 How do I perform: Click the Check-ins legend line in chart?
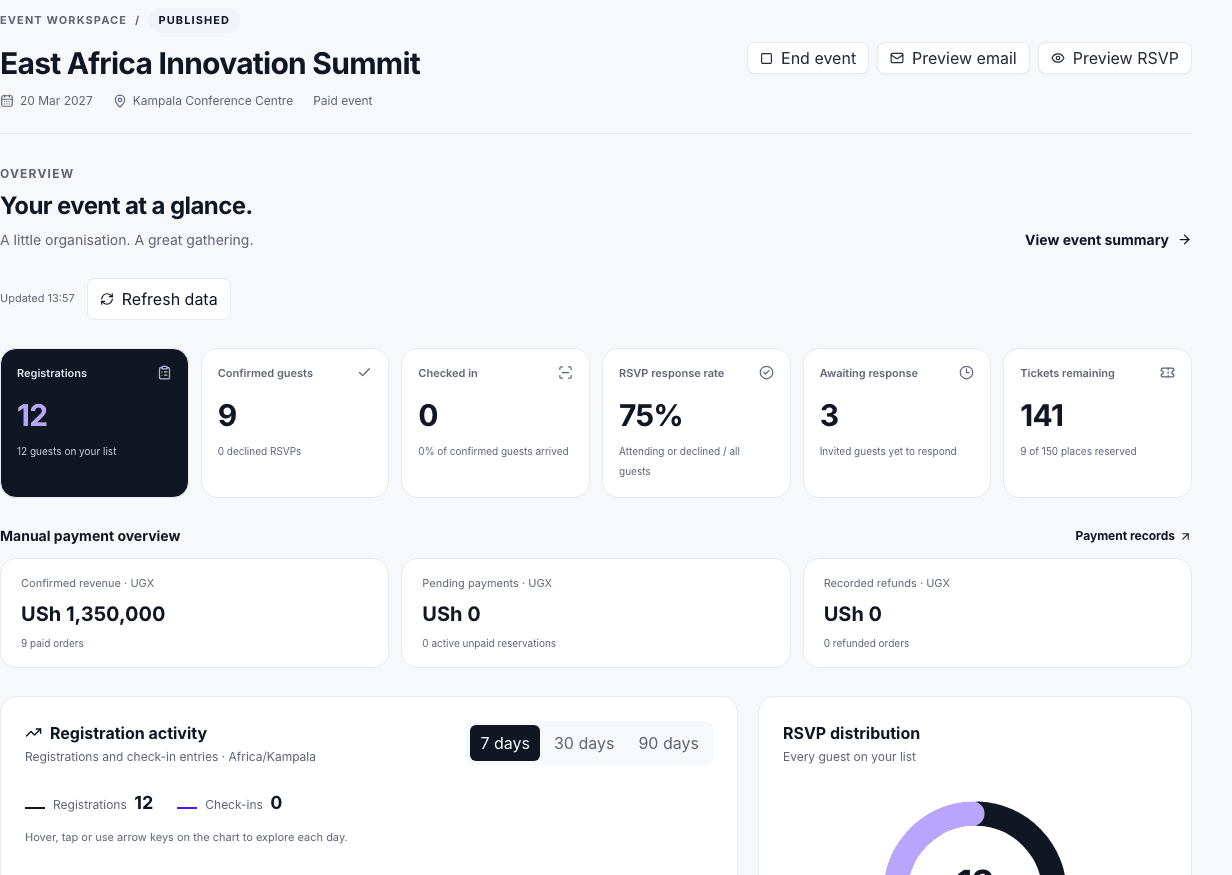tap(187, 807)
